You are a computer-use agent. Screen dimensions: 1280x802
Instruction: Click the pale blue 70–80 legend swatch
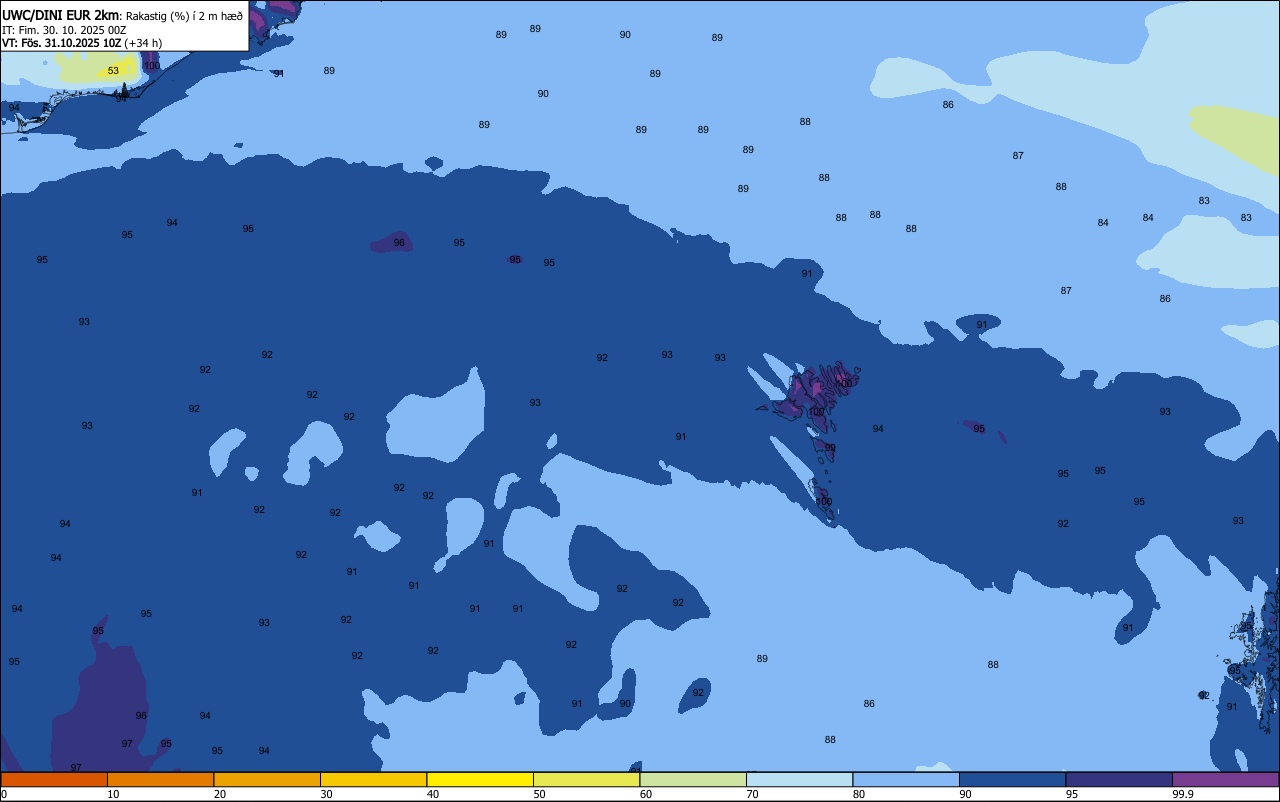799,779
